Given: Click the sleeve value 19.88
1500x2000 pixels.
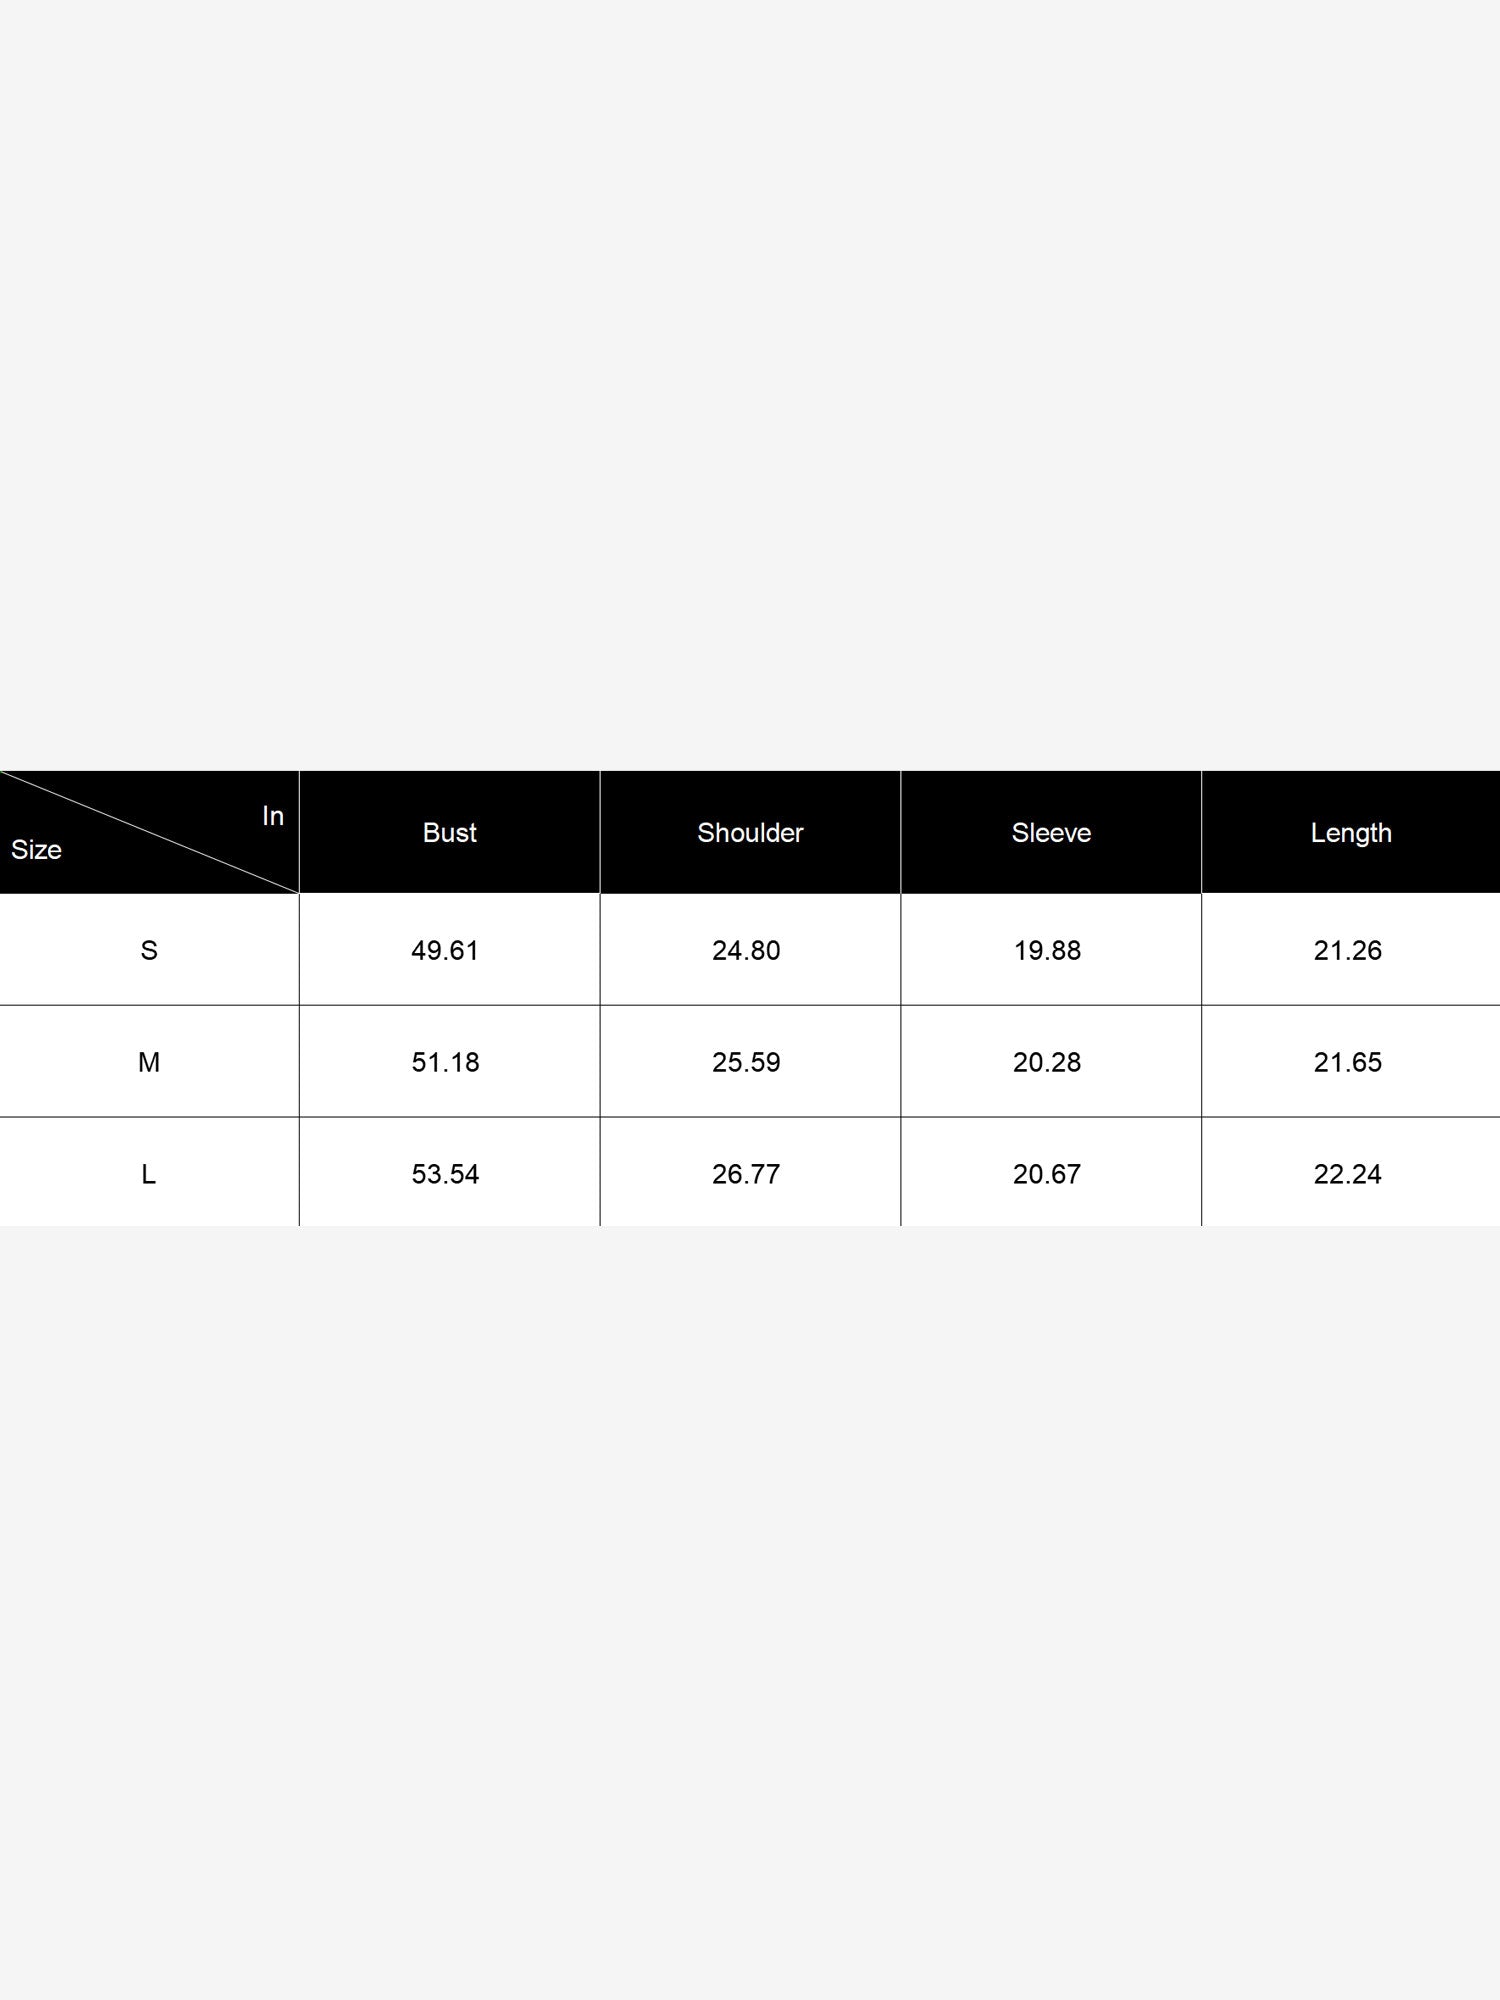Looking at the screenshot, I should click(x=1047, y=950).
